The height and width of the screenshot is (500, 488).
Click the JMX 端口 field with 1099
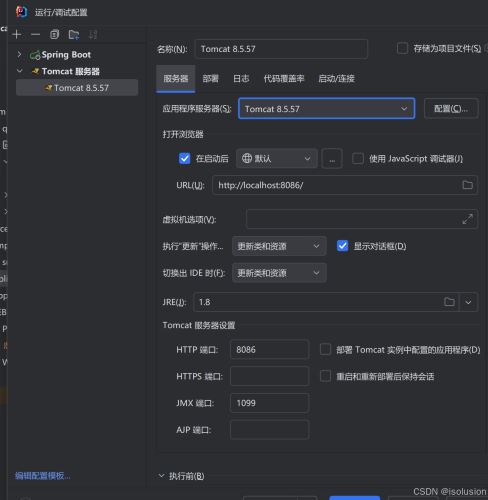269,403
